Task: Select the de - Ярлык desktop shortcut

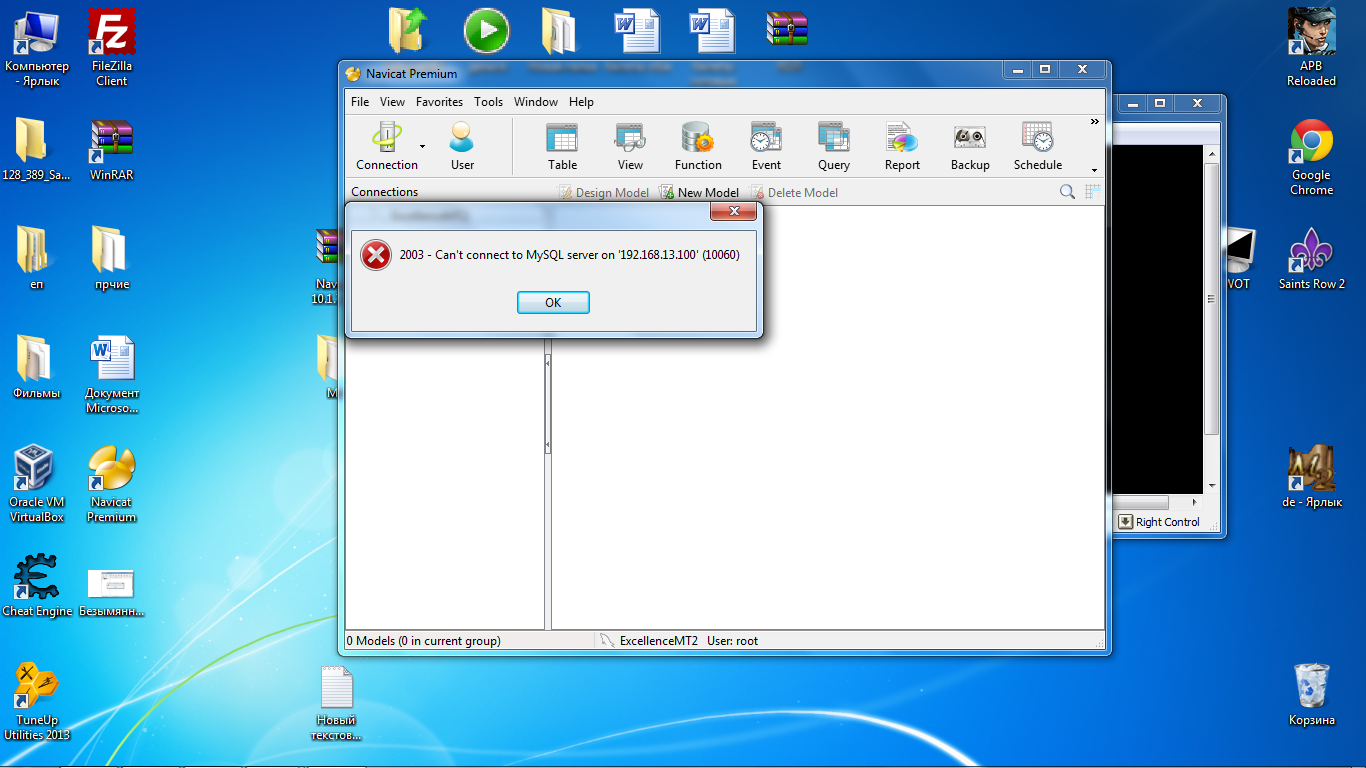Action: pyautogui.click(x=1311, y=476)
